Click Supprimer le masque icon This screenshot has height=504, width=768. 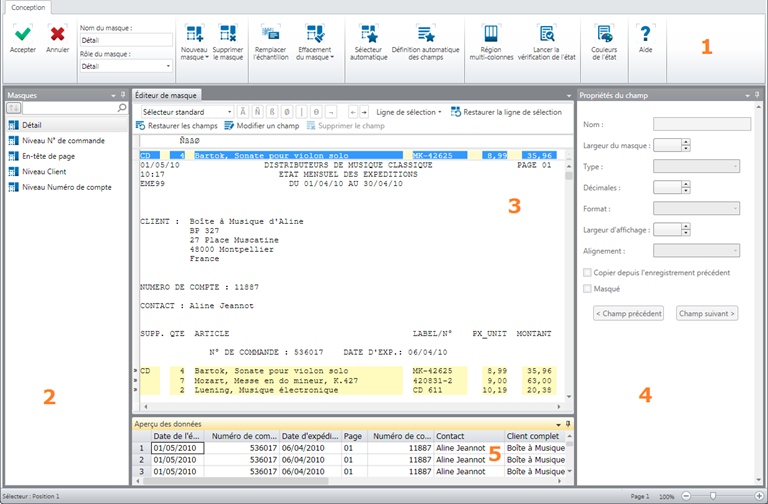(x=228, y=34)
